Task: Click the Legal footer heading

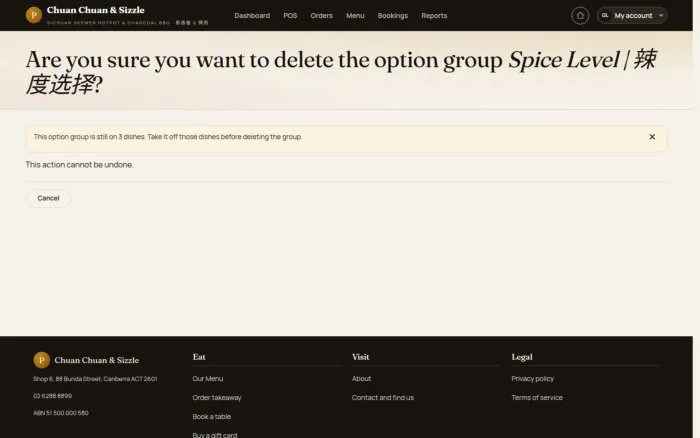Action: (x=522, y=357)
